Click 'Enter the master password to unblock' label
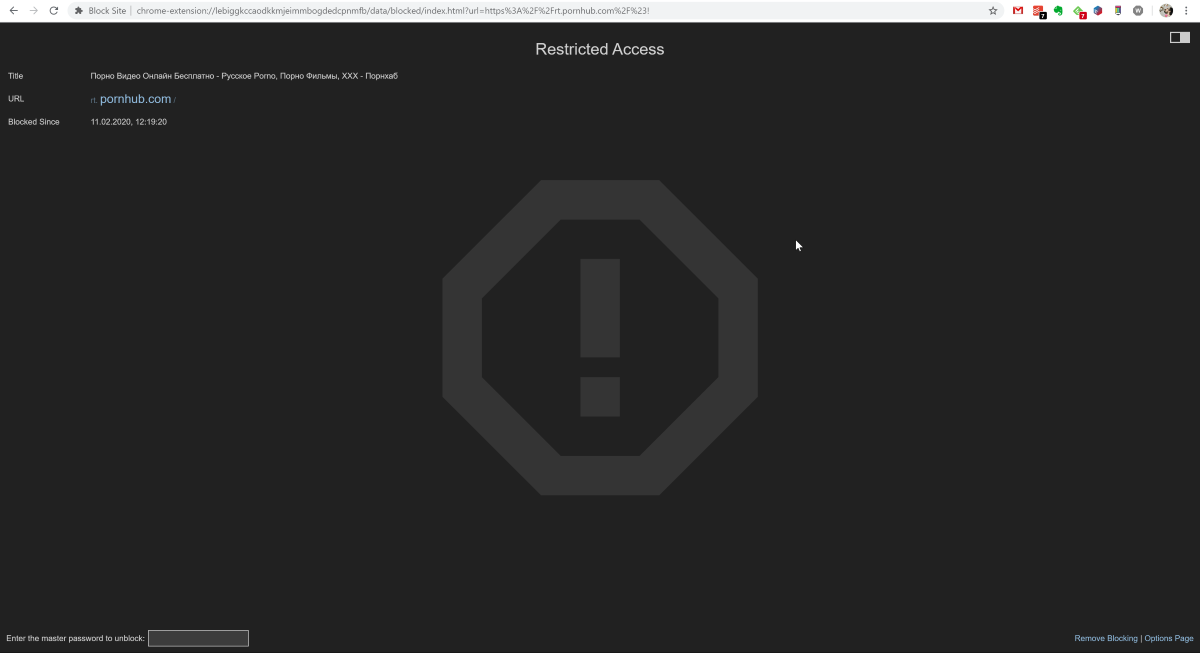The image size is (1200, 653). click(75, 638)
